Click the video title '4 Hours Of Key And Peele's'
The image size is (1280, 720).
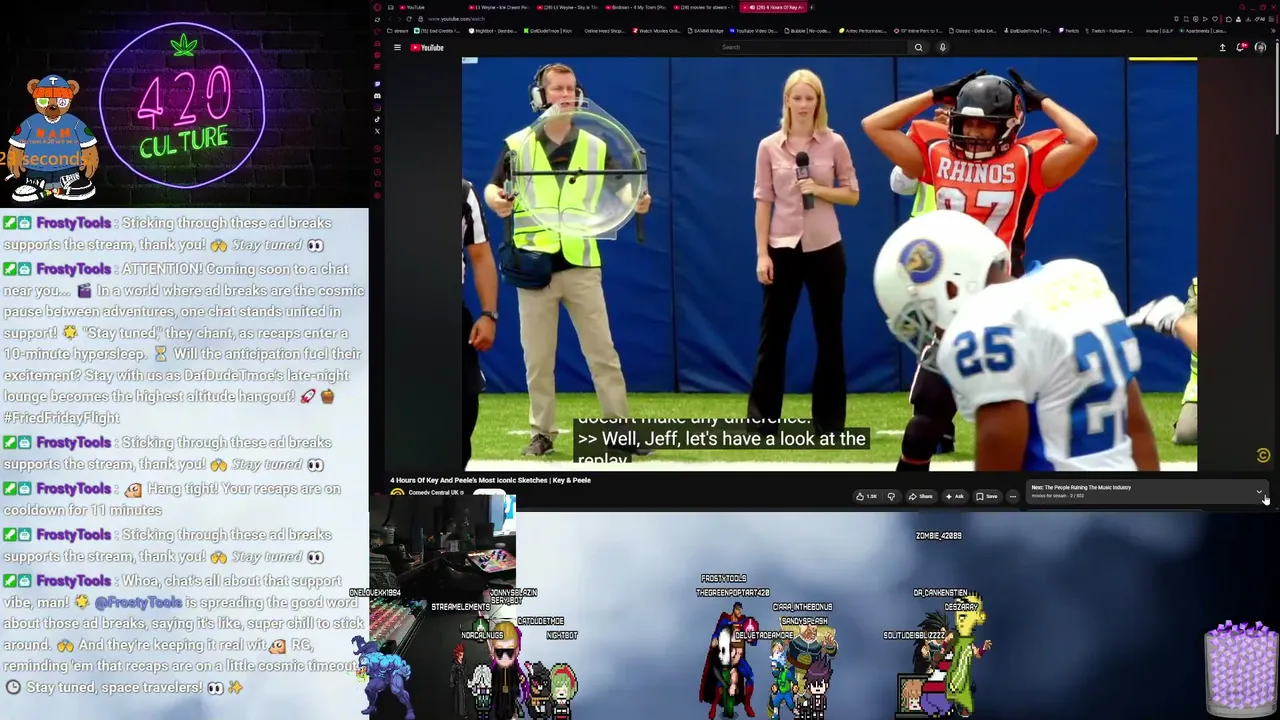[x=490, y=480]
